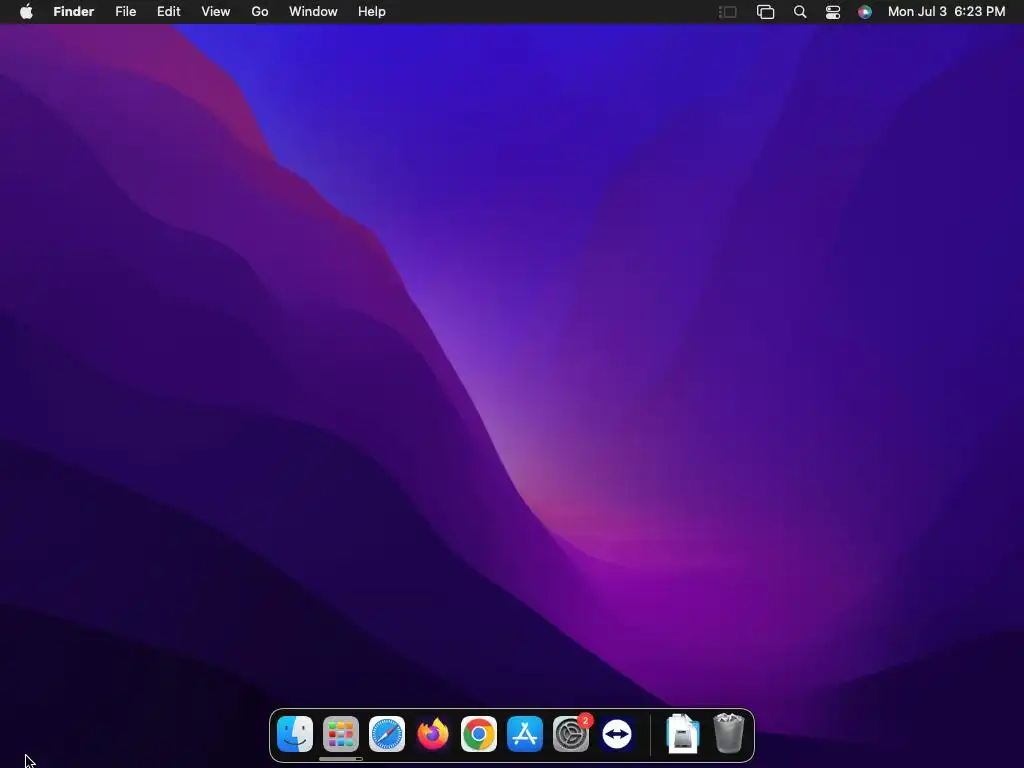The height and width of the screenshot is (768, 1024).
Task: Open the Help menu
Action: pyautogui.click(x=372, y=12)
